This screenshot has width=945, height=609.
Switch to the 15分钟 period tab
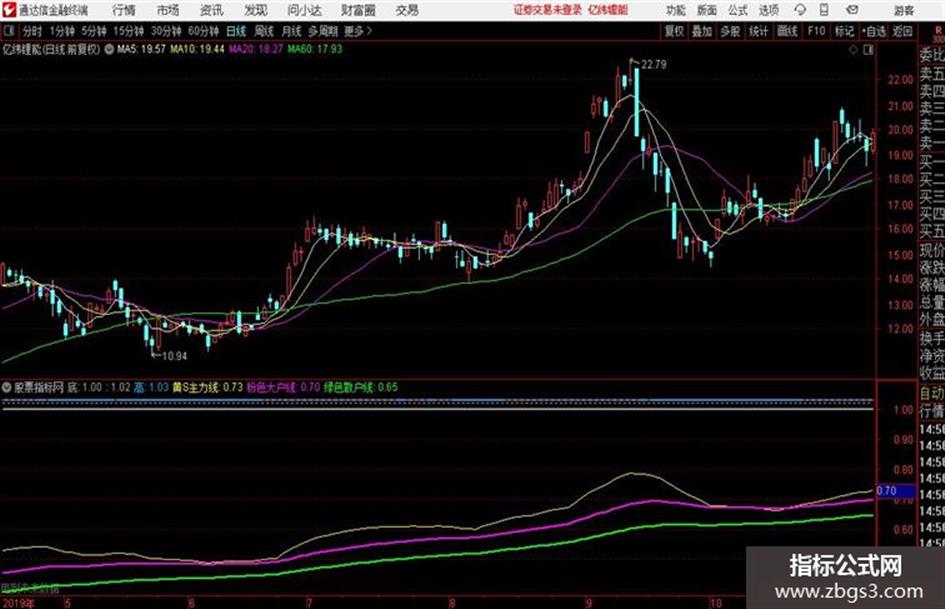point(129,31)
